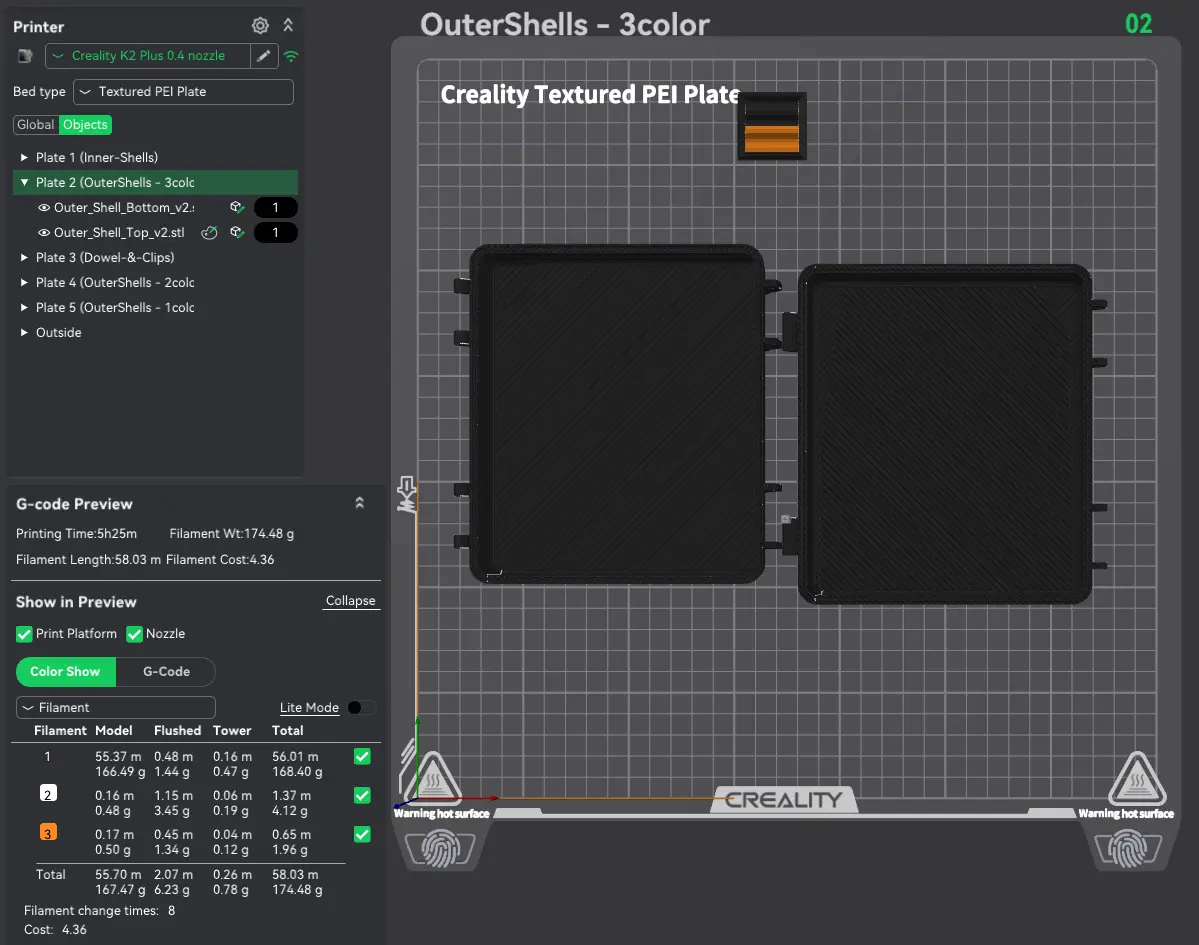Expand Plate 3 (Dowel-&-Clips) tree node
The height and width of the screenshot is (945, 1199).
(x=24, y=258)
